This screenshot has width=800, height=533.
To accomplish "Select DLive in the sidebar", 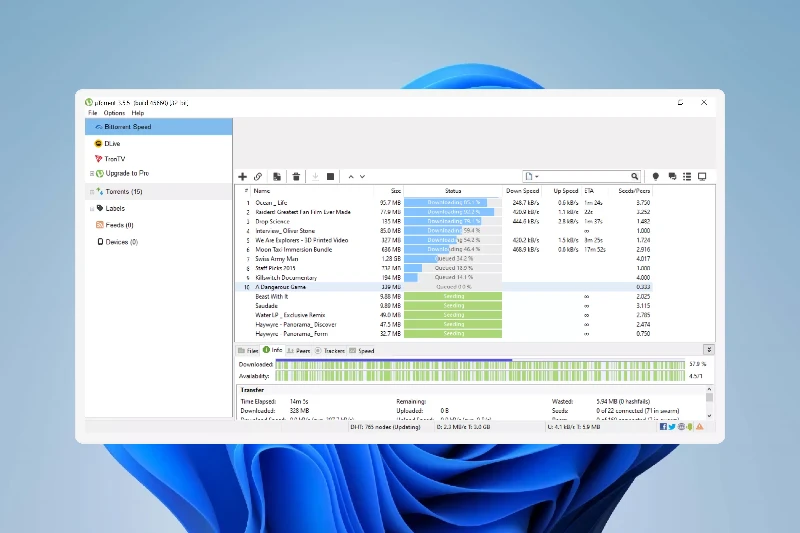I will point(112,144).
